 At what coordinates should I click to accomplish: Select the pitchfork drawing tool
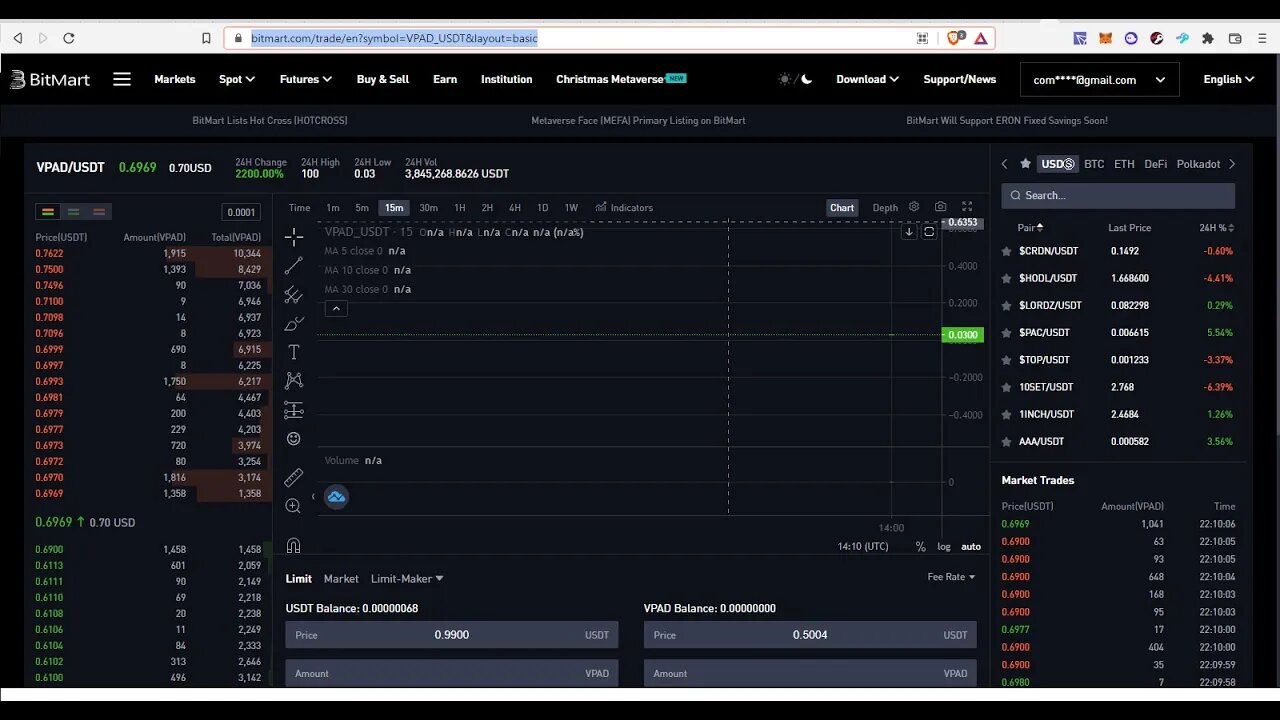pos(293,295)
